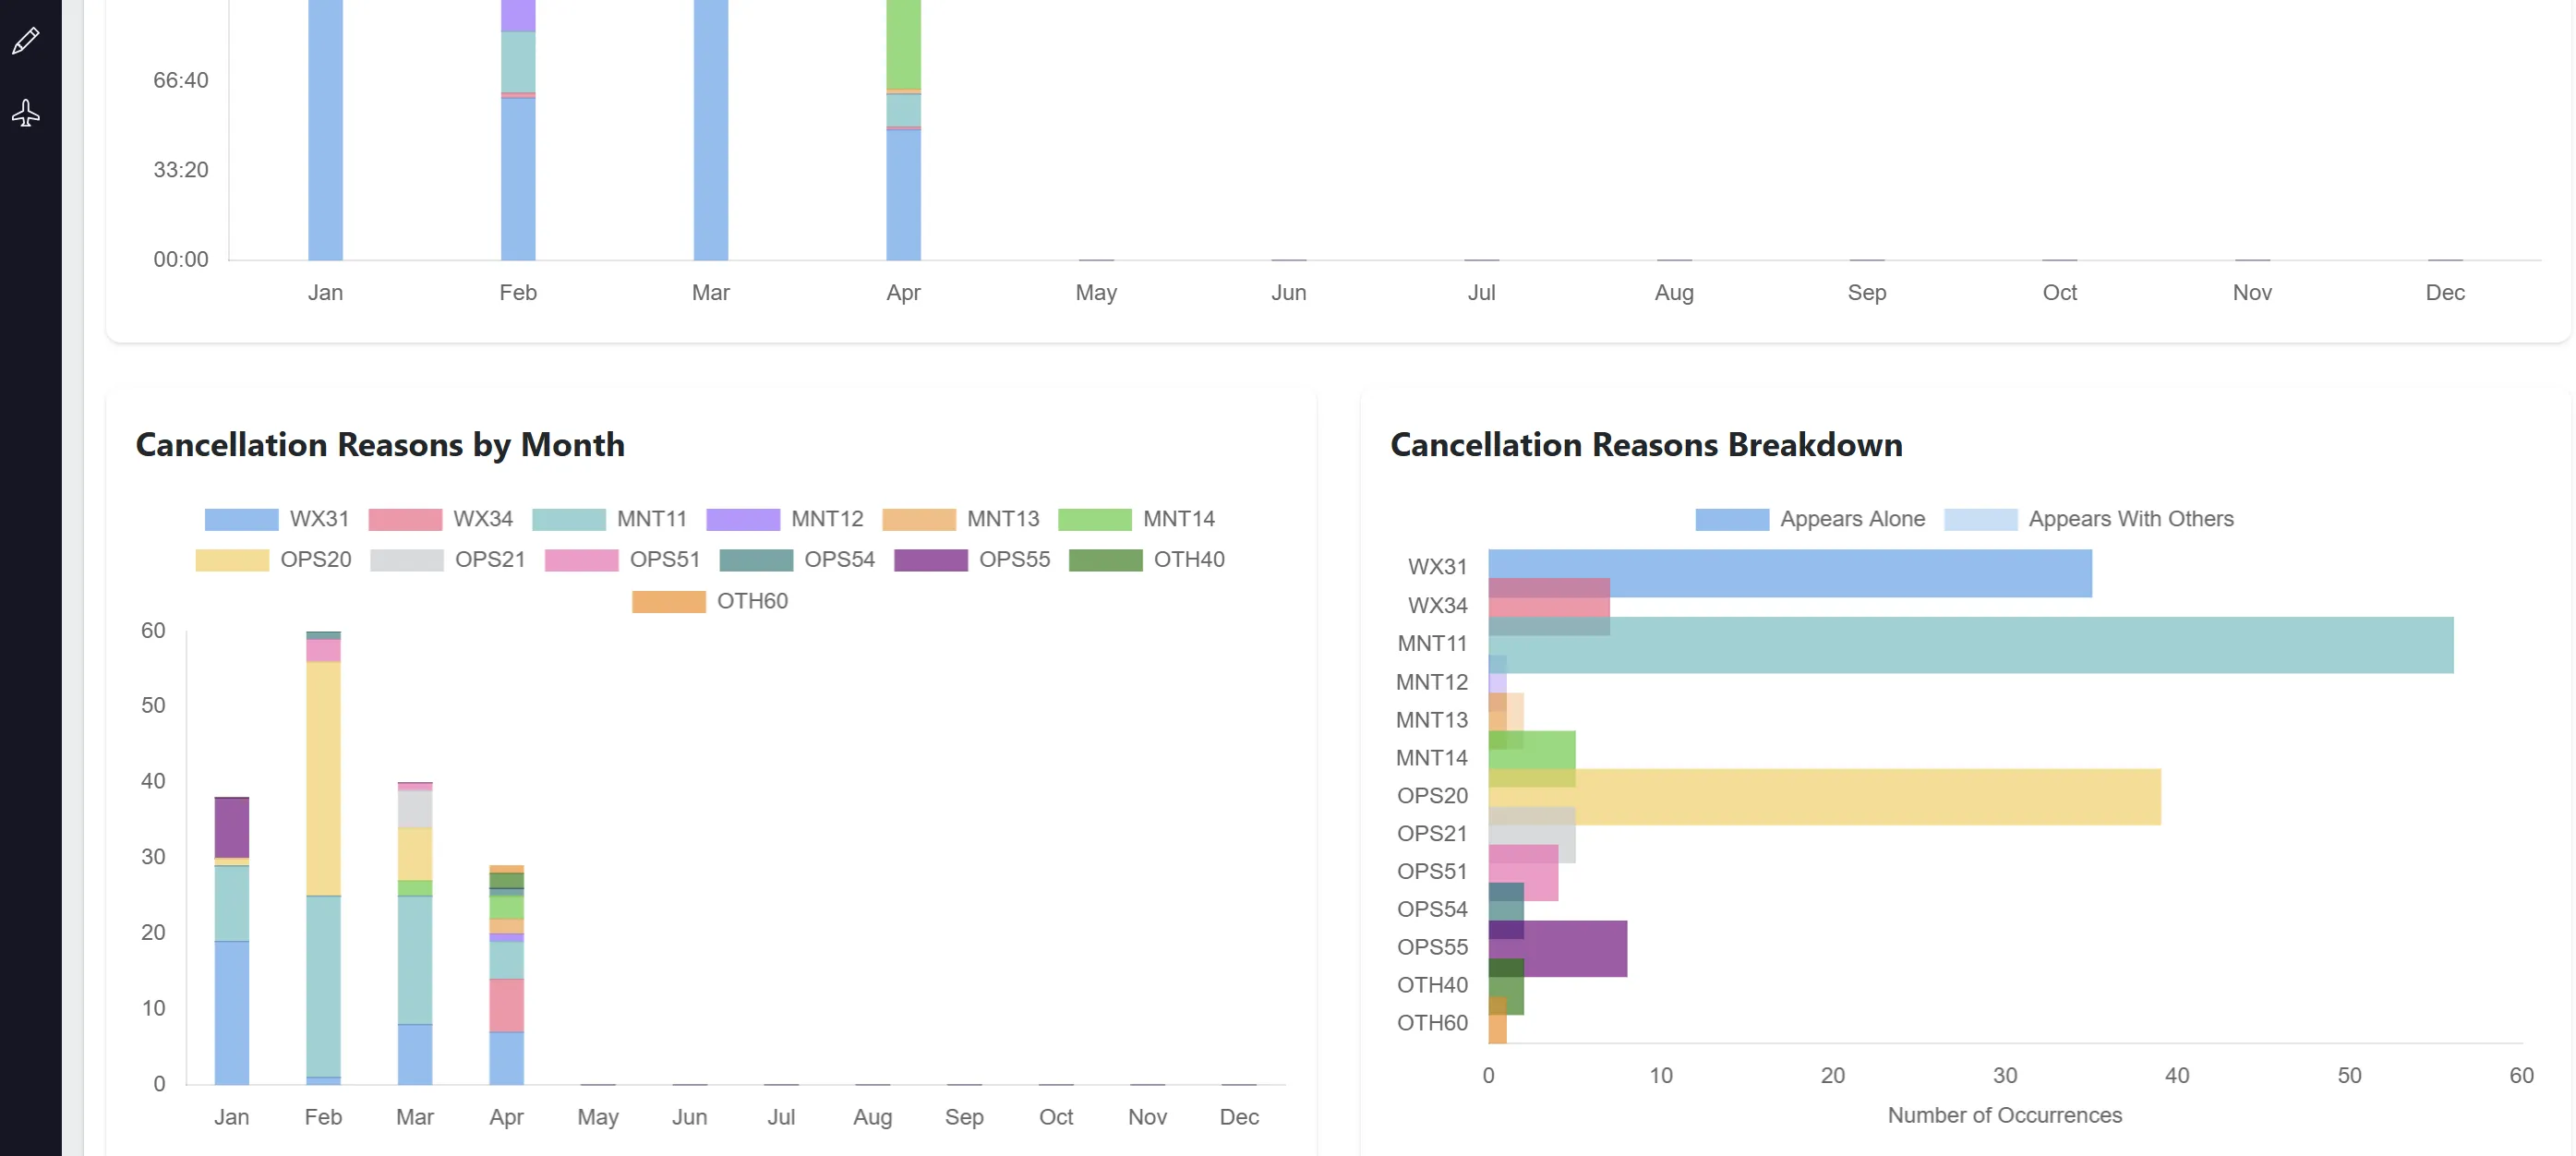Toggle OPS51 in the monthly chart legend
The width and height of the screenshot is (2576, 1156).
pyautogui.click(x=580, y=560)
